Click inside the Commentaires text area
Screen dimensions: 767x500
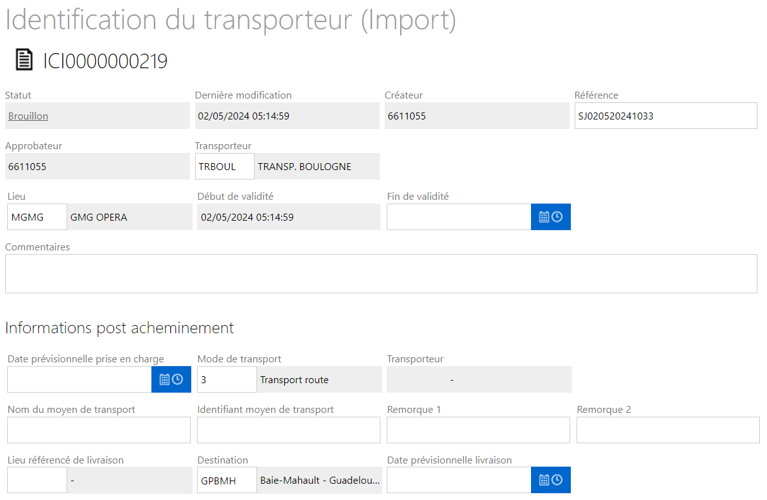point(381,273)
